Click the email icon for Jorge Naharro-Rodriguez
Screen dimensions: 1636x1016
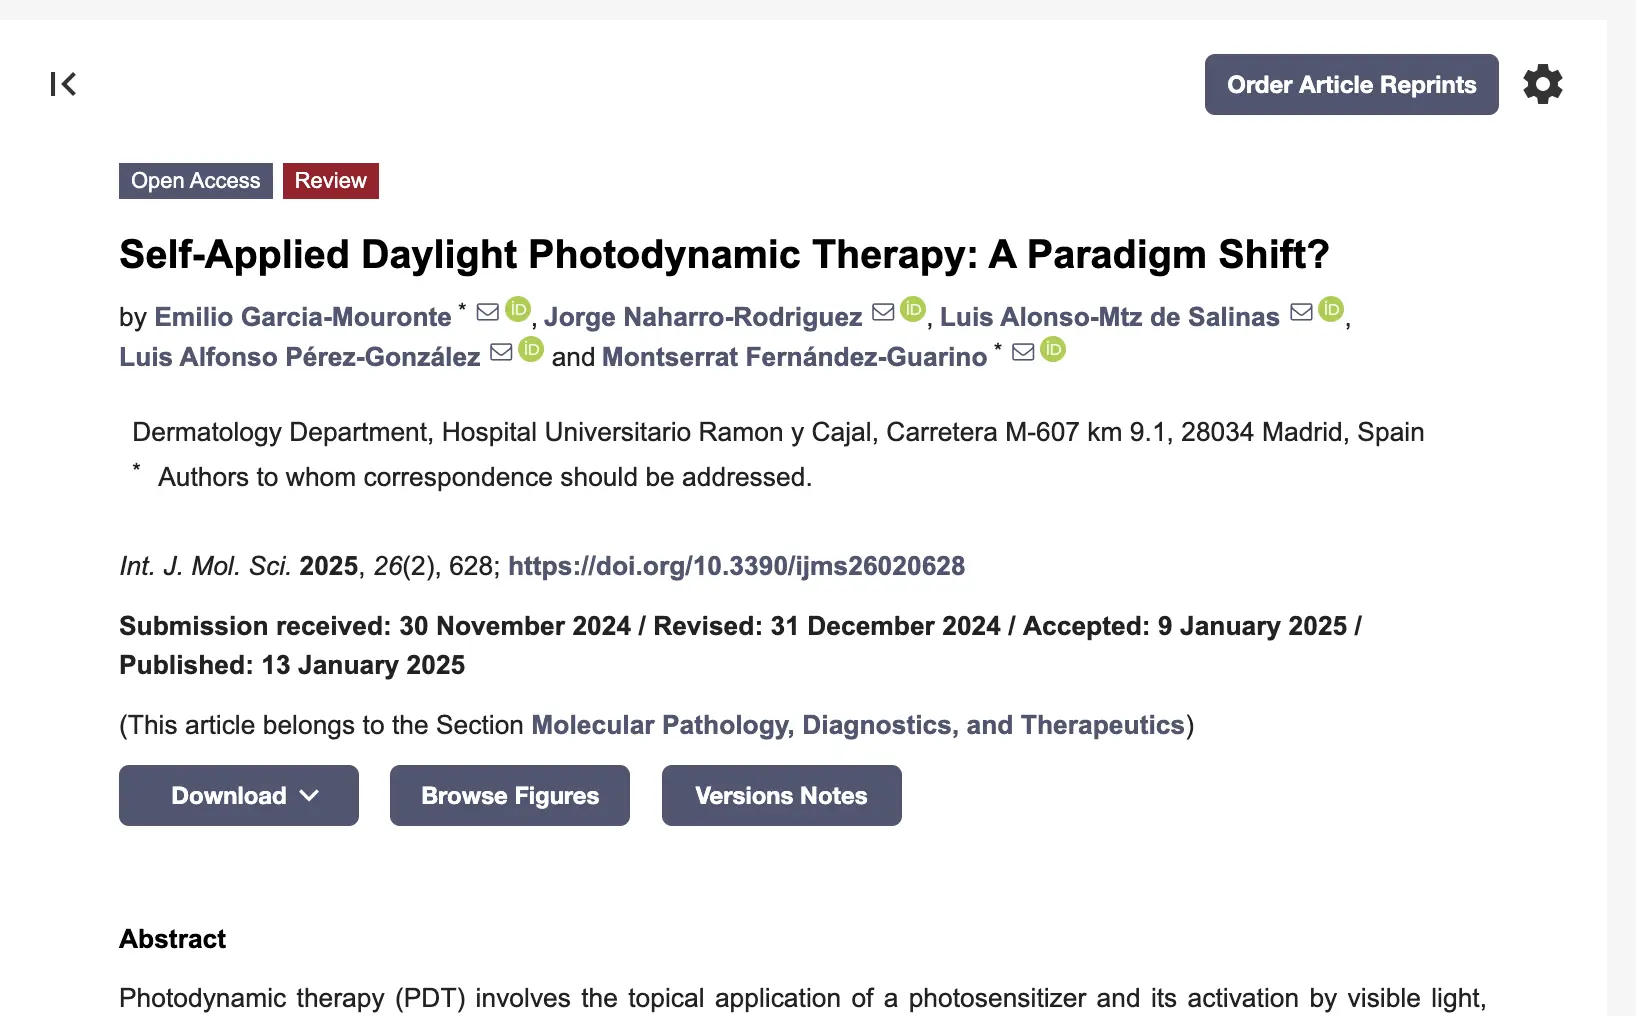(x=883, y=312)
